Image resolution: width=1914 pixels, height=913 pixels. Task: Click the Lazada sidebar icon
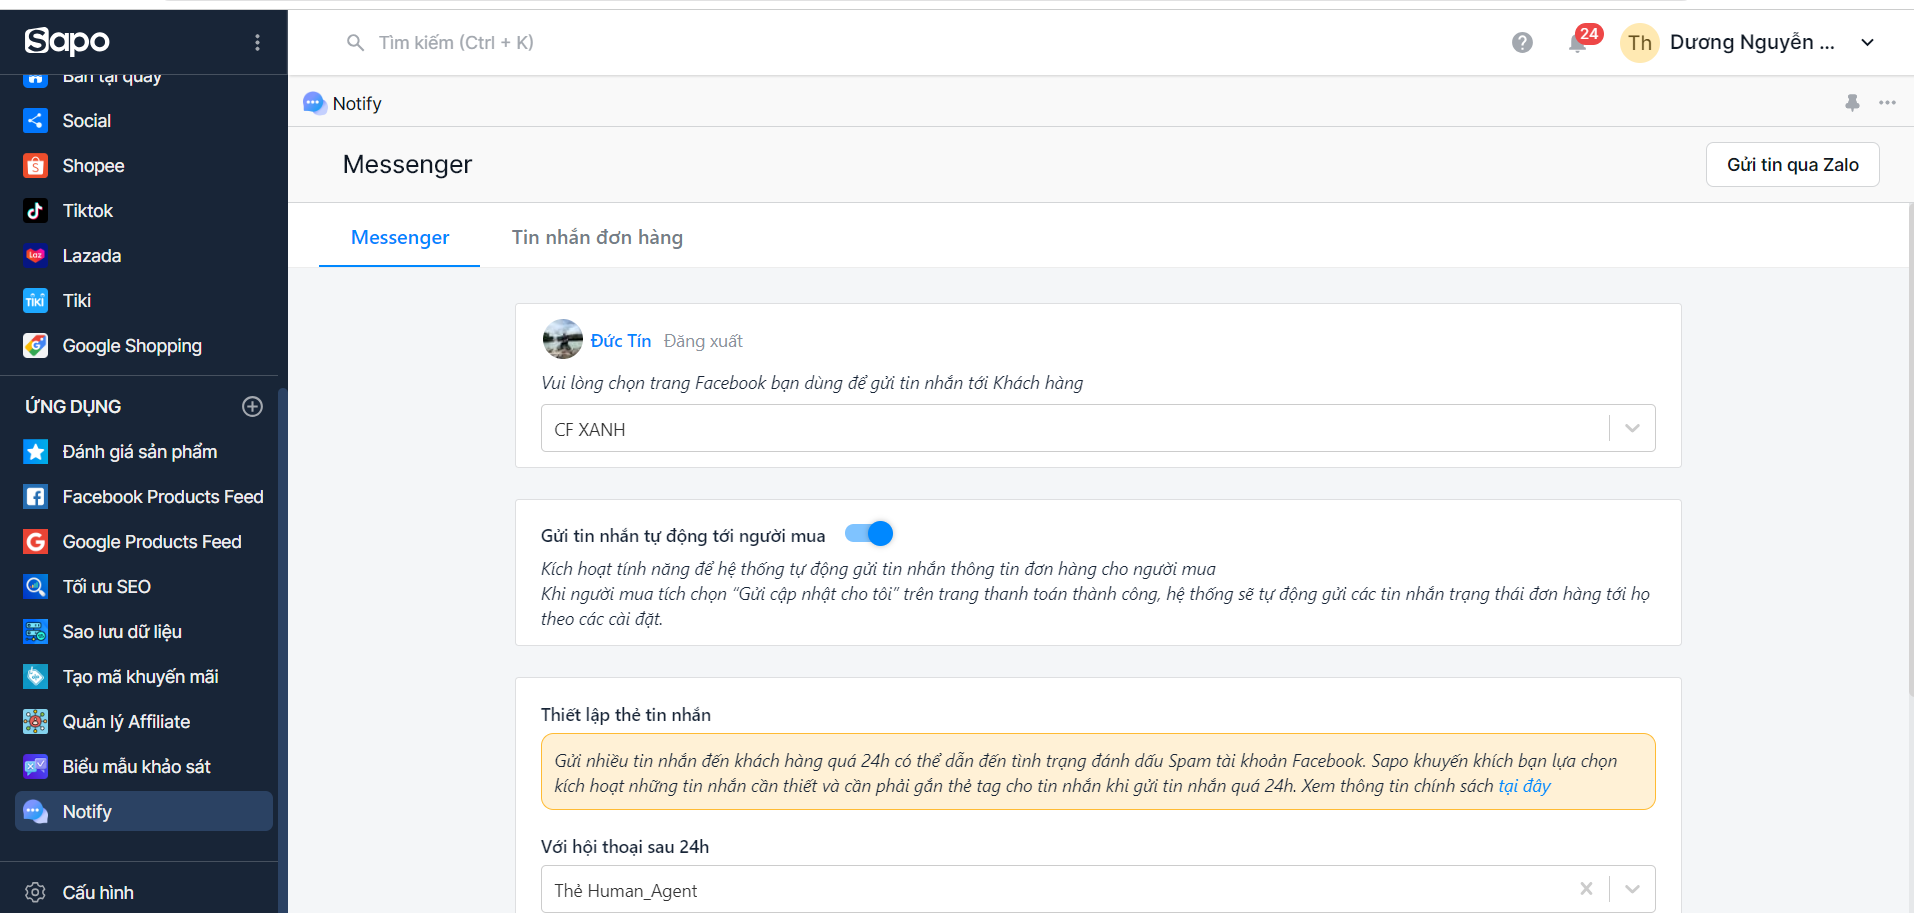click(36, 256)
